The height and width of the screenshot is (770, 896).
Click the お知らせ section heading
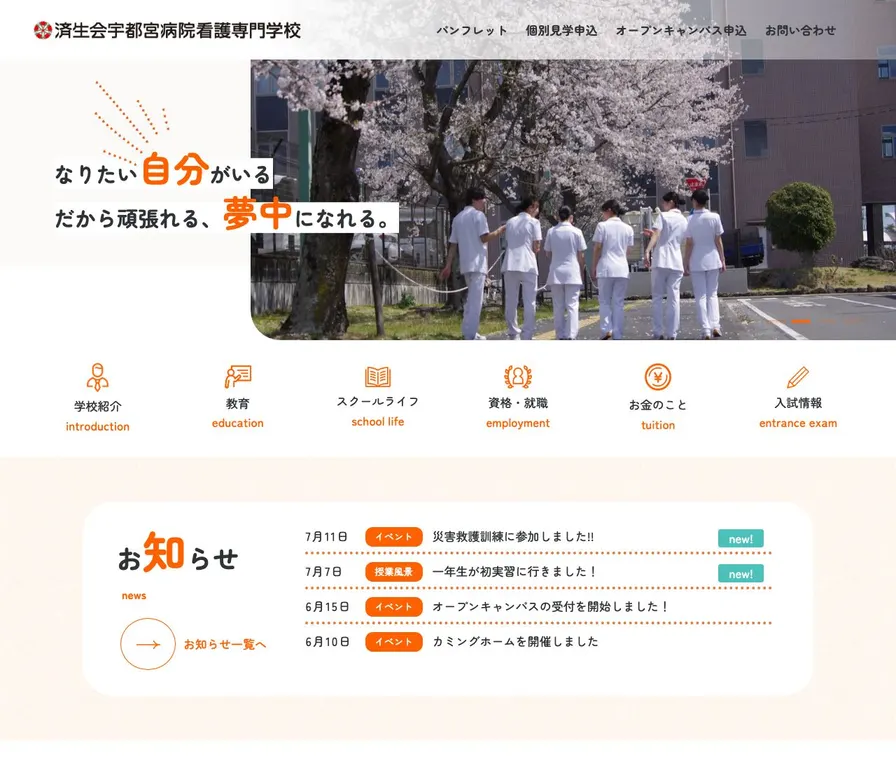pos(178,553)
